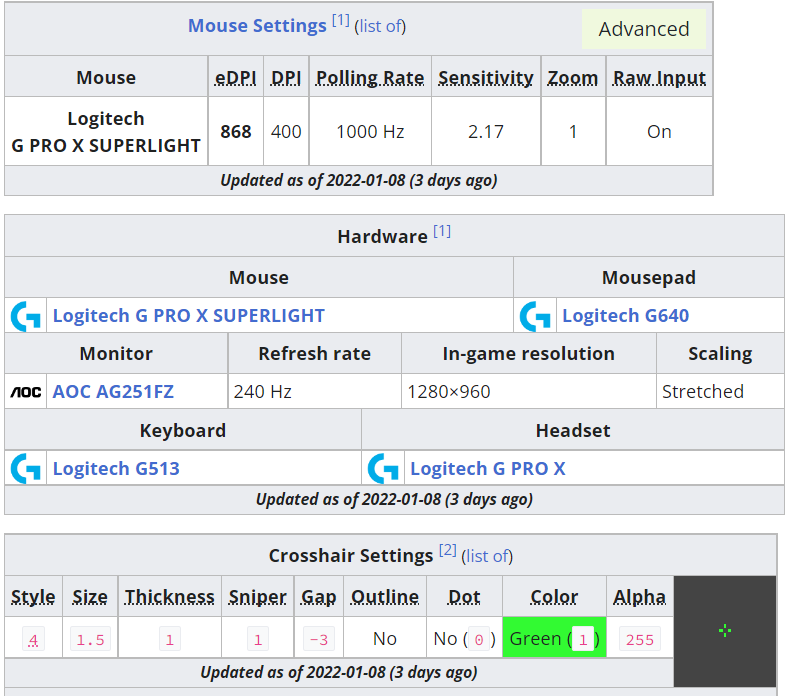Click the Hardware table's updated date text
The height and width of the screenshot is (696, 791).
click(394, 499)
